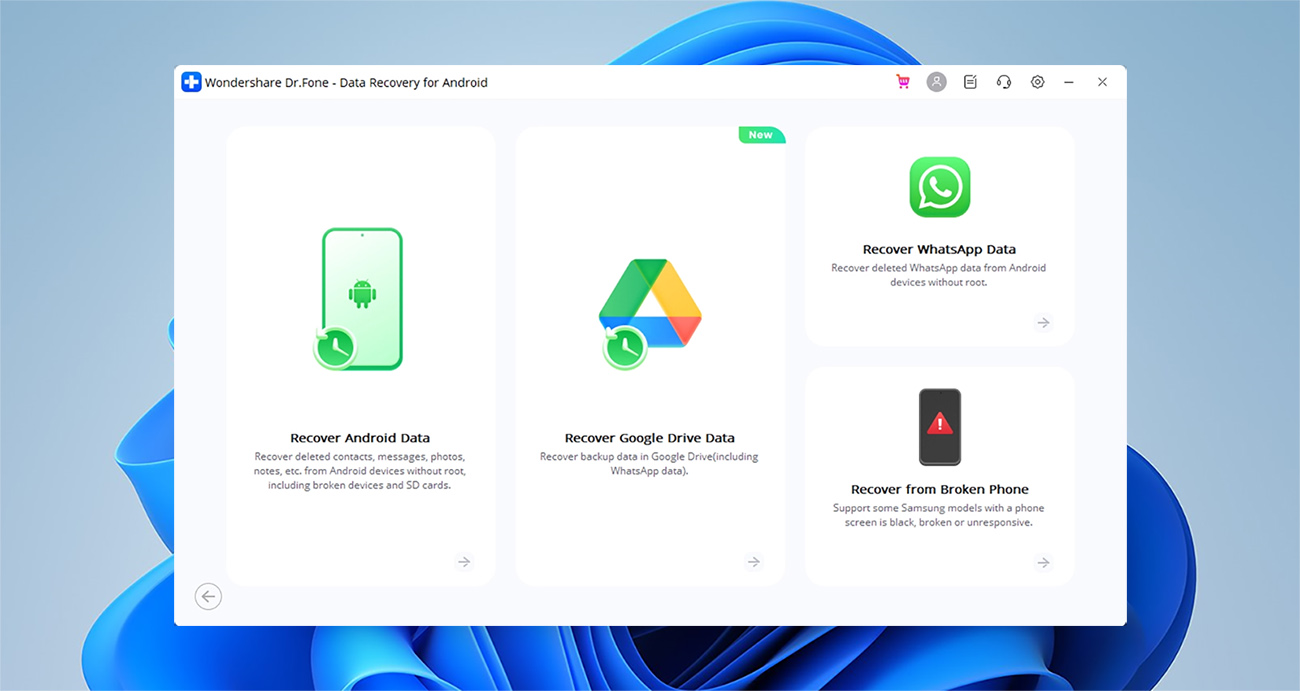The height and width of the screenshot is (691, 1300).
Task: Open the settings gear icon
Action: click(1037, 81)
